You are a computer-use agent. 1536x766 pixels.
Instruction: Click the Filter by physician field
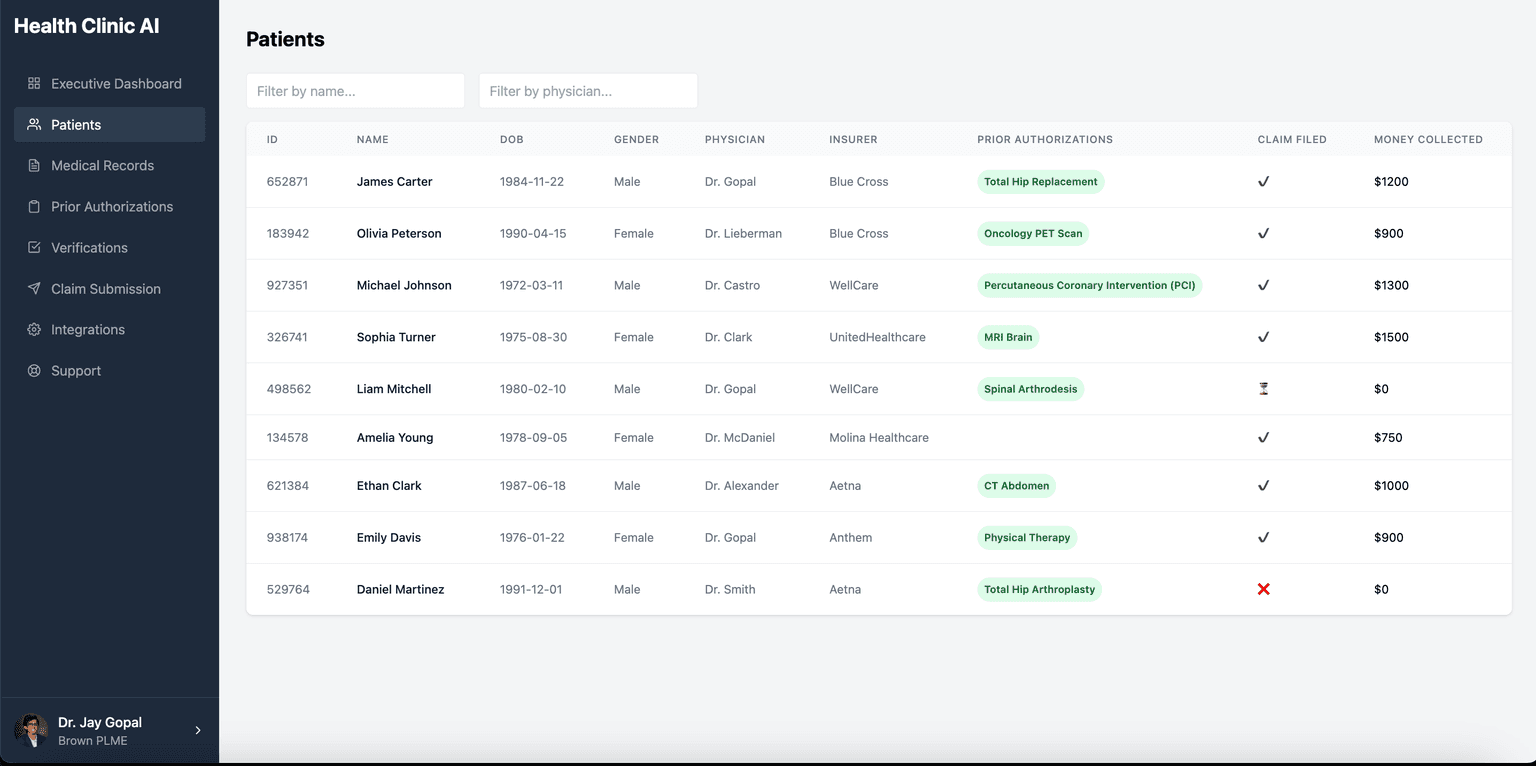[588, 91]
